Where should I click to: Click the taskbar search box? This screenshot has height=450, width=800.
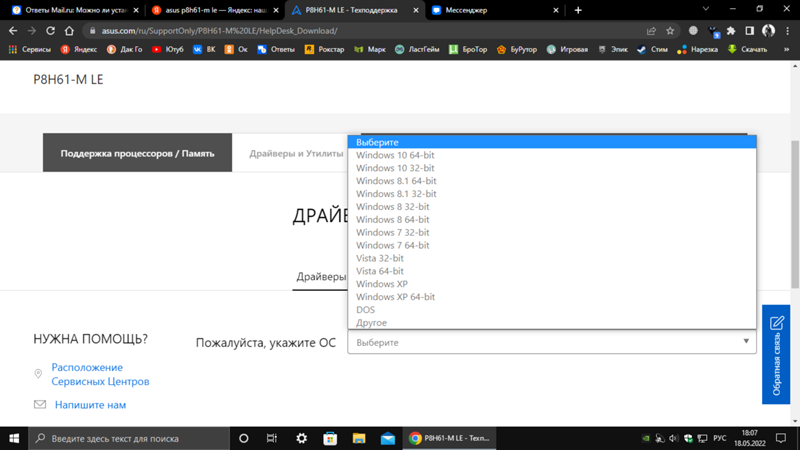pyautogui.click(x=129, y=438)
